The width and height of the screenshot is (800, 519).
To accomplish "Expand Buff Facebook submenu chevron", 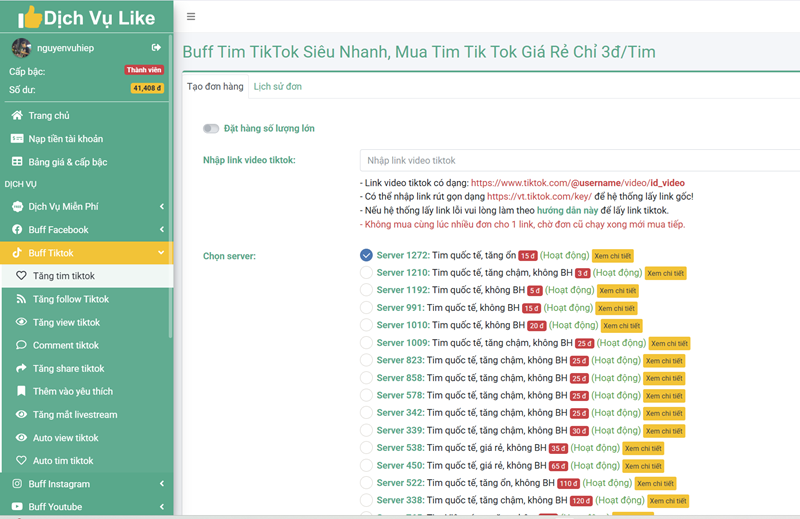I will point(162,230).
